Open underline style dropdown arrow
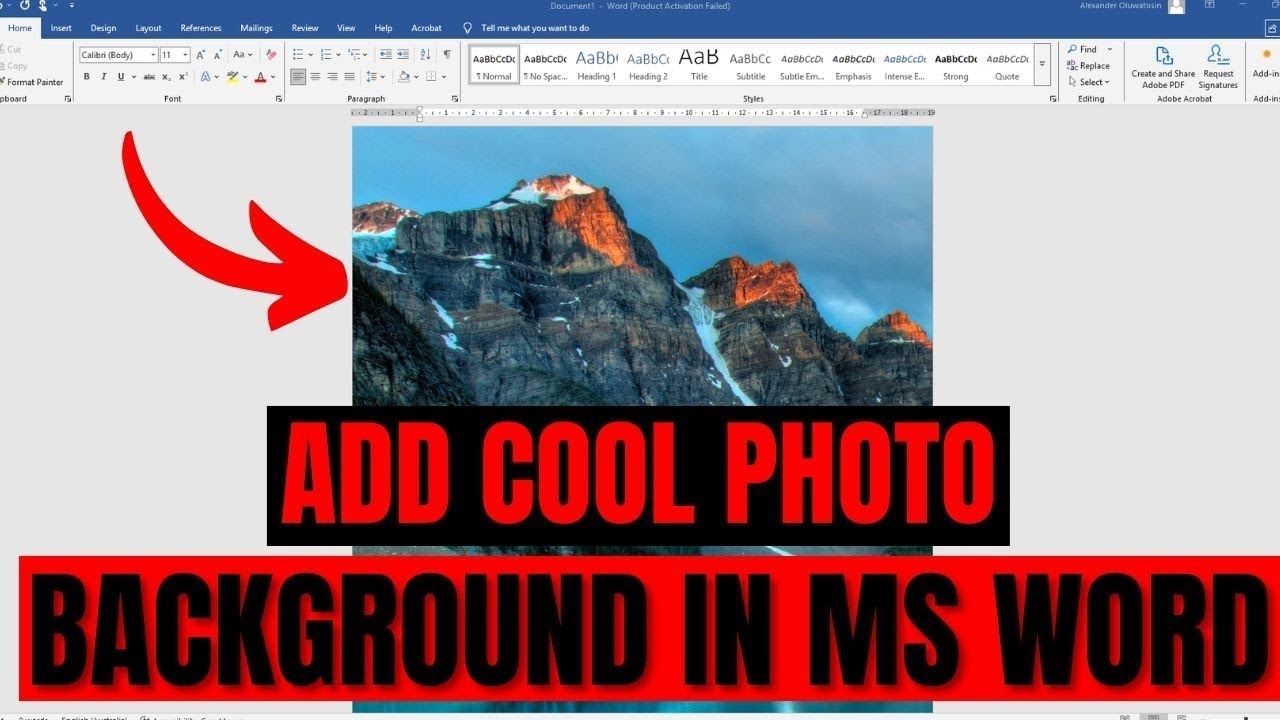 (x=133, y=77)
